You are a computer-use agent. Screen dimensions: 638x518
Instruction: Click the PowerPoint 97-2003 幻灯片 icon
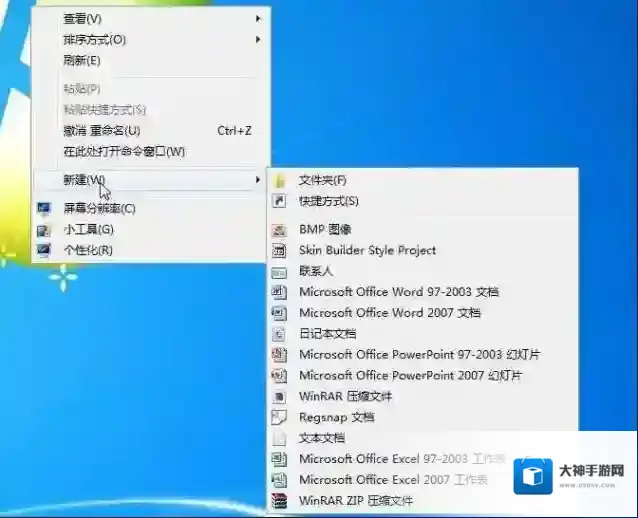[279, 355]
